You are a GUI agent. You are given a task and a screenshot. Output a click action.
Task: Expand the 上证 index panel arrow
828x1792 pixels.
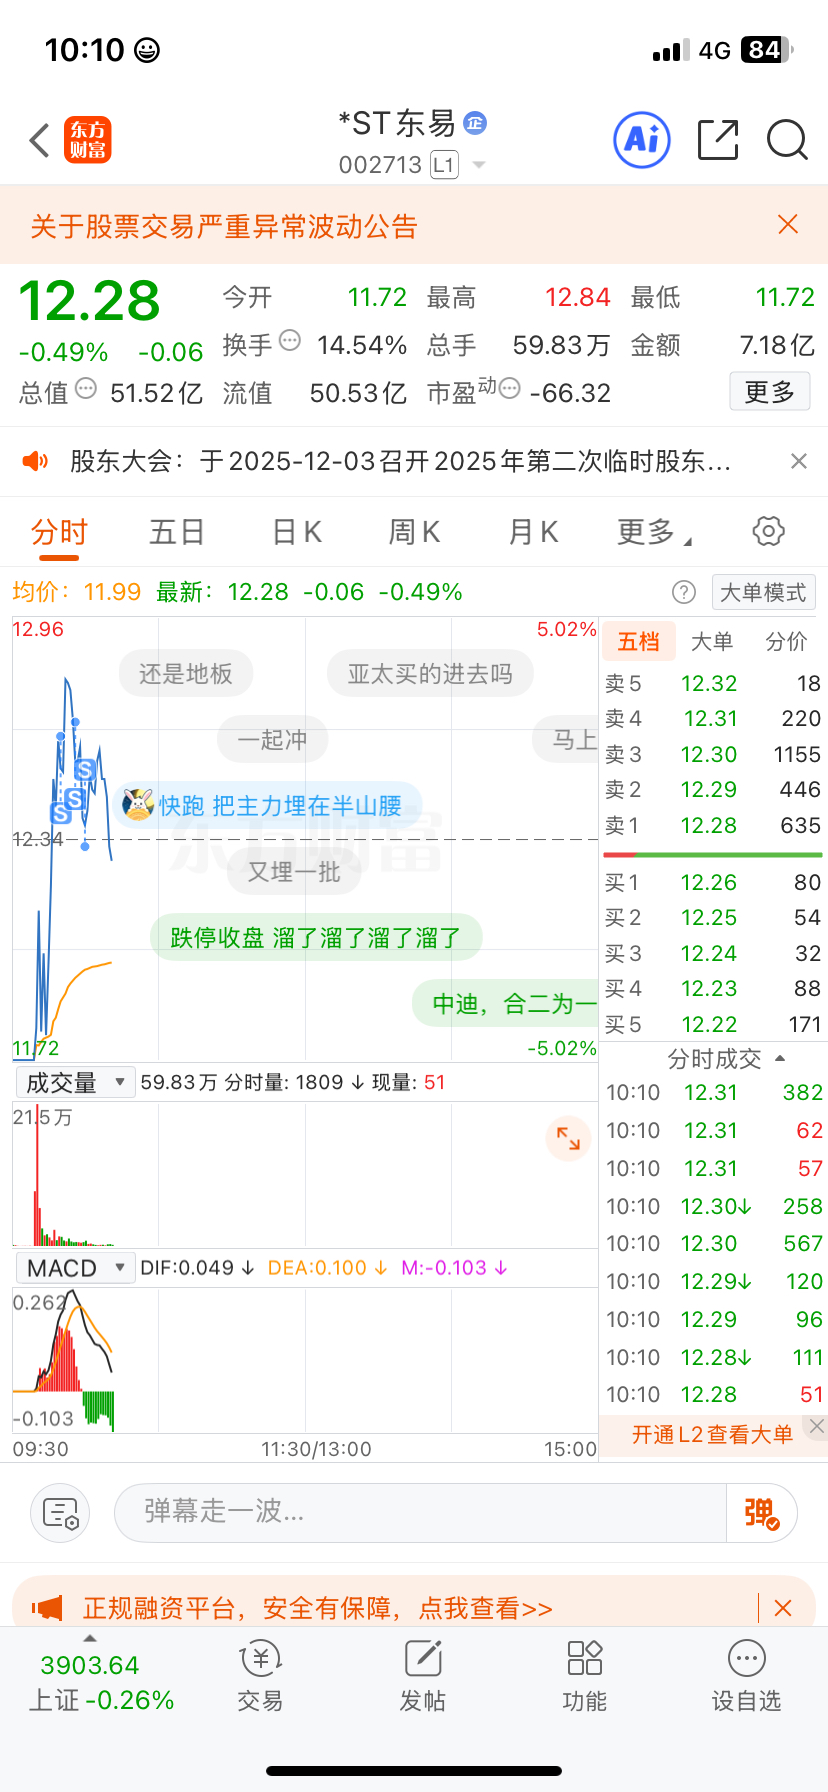point(90,1638)
